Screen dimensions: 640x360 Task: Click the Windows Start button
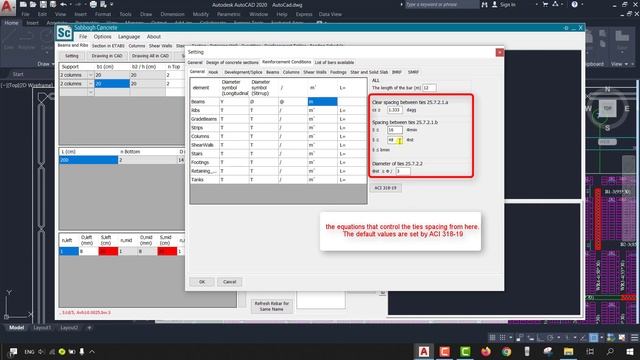(630, 351)
